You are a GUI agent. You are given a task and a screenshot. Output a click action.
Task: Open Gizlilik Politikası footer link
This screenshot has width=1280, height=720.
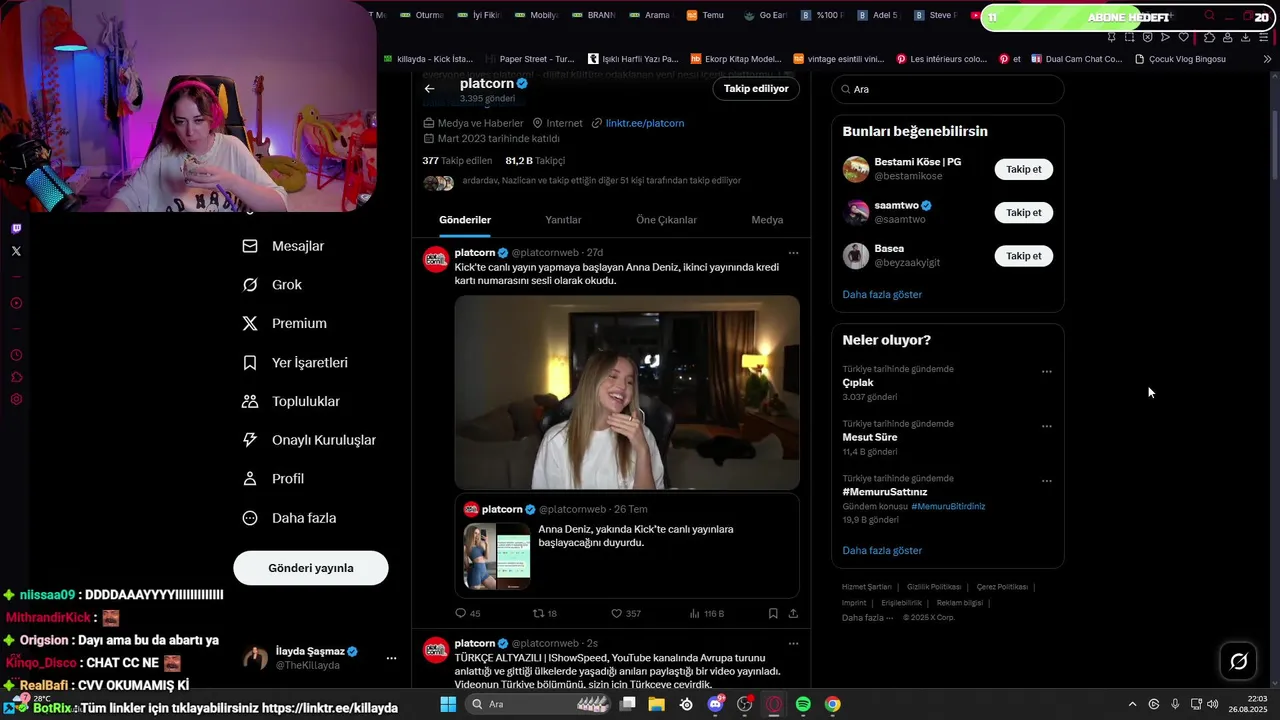pos(934,587)
